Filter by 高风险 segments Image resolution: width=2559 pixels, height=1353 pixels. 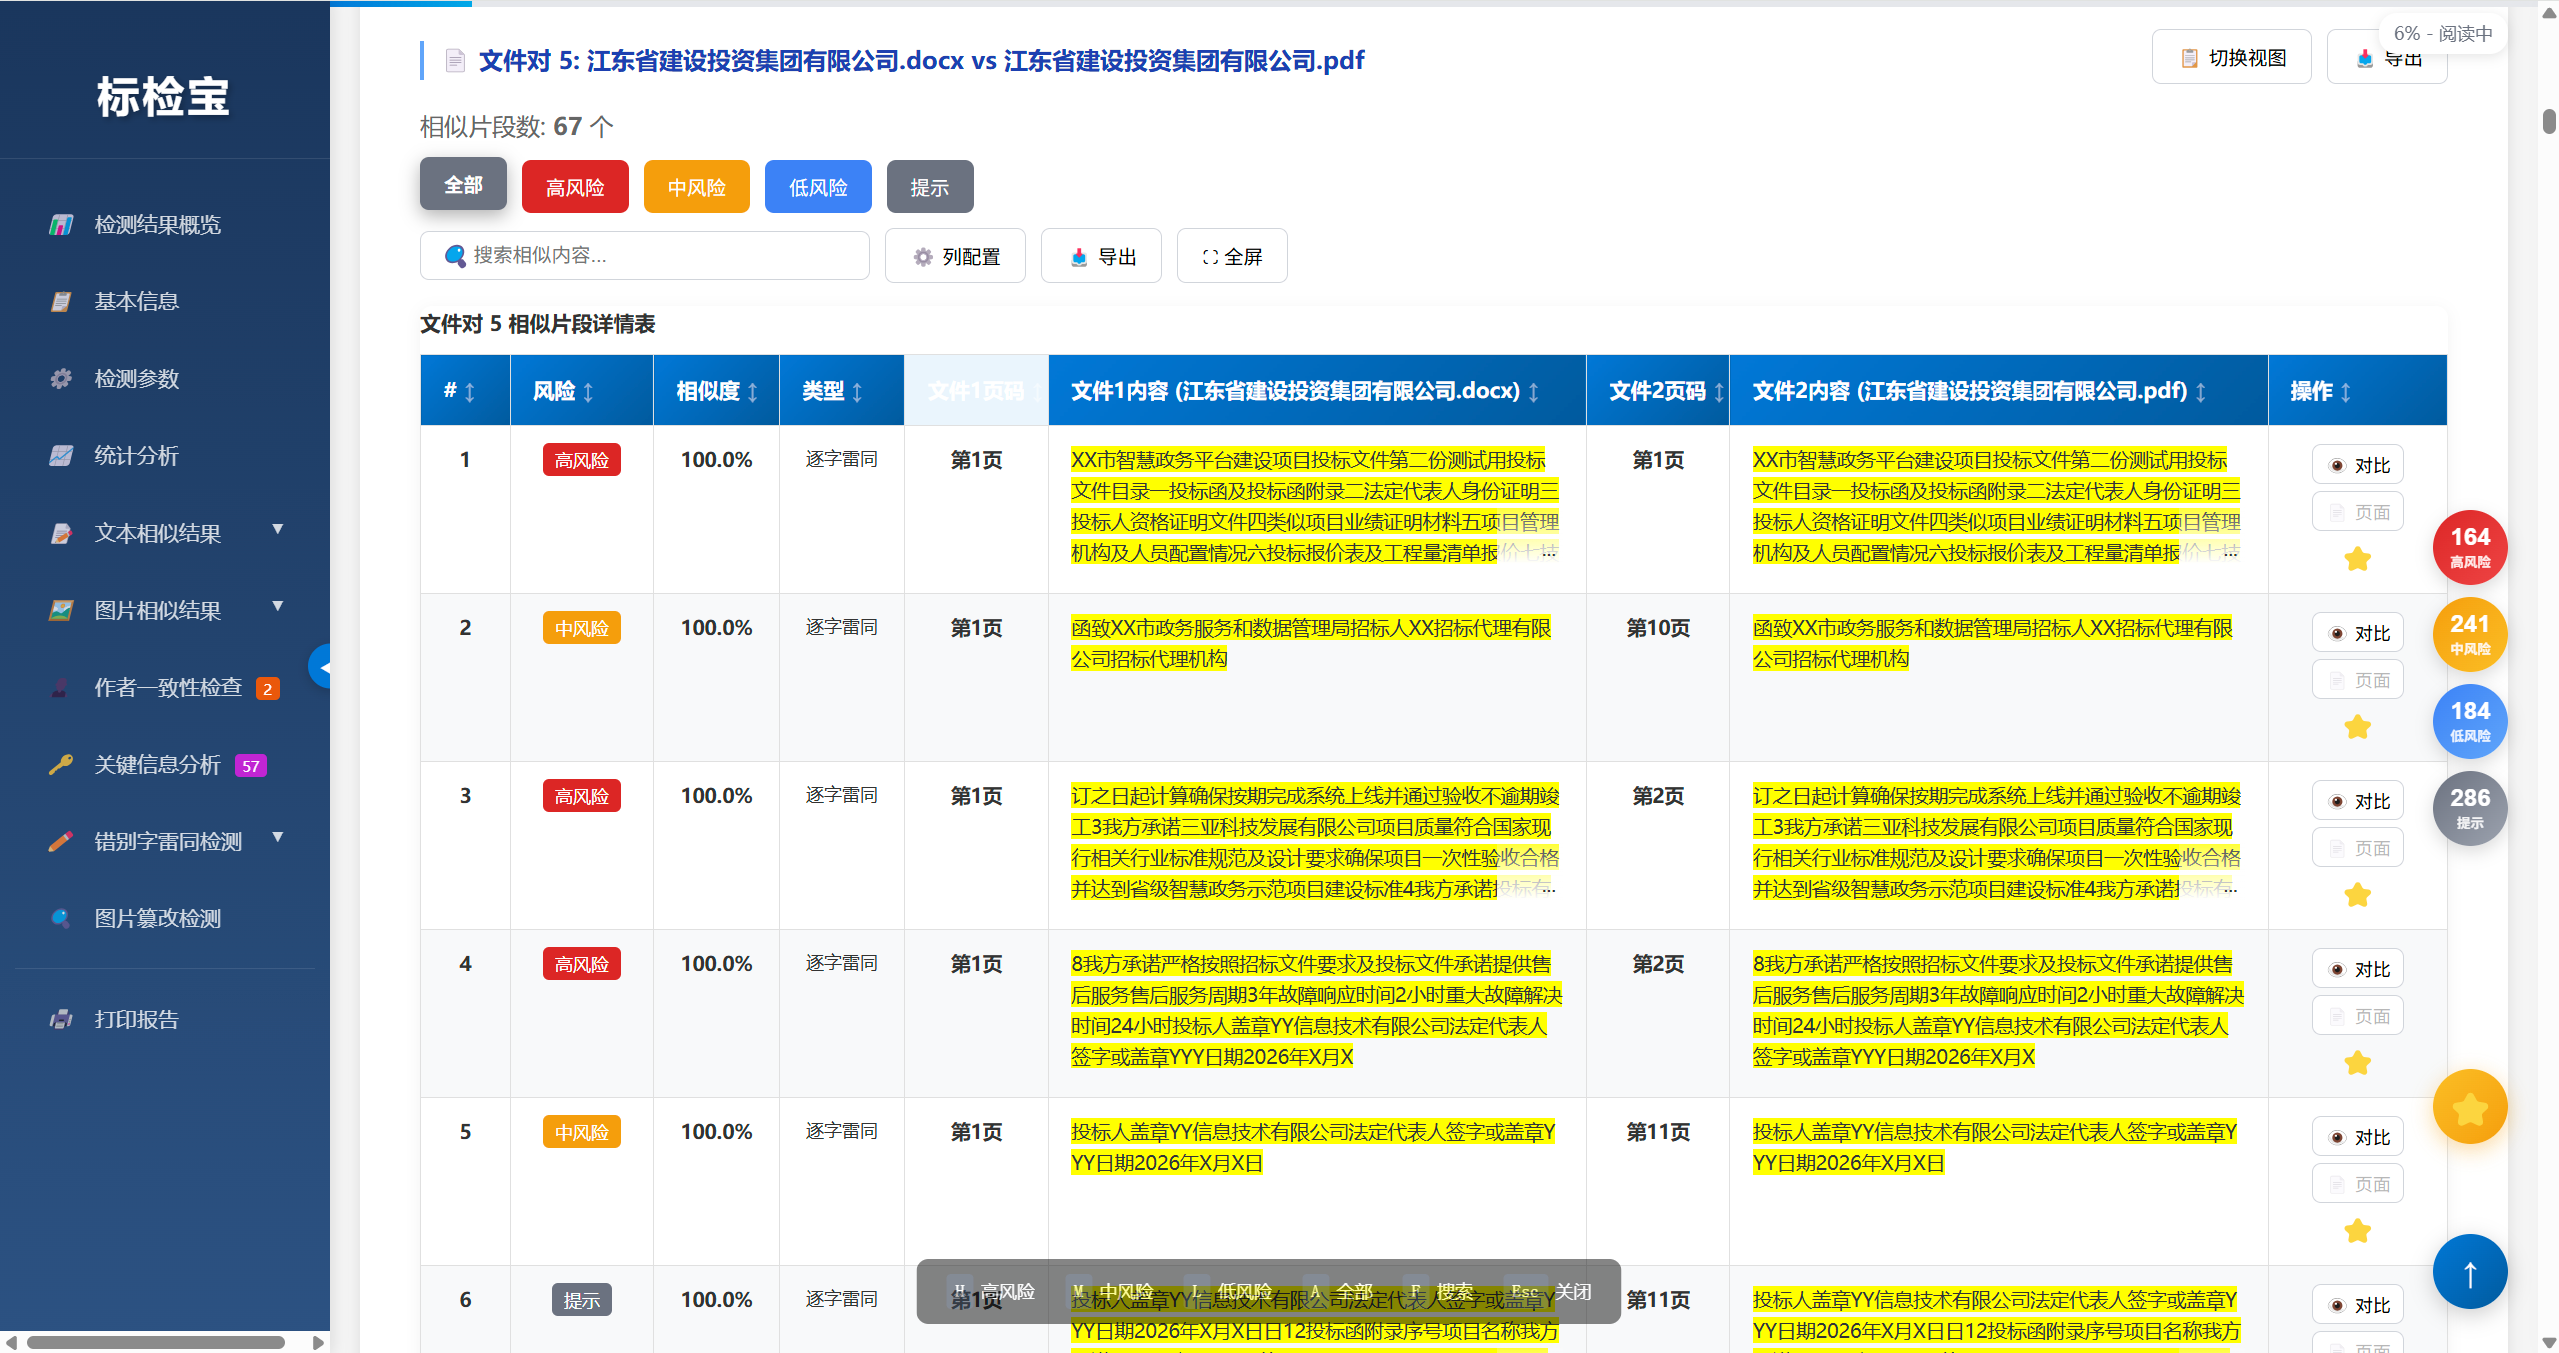click(575, 187)
